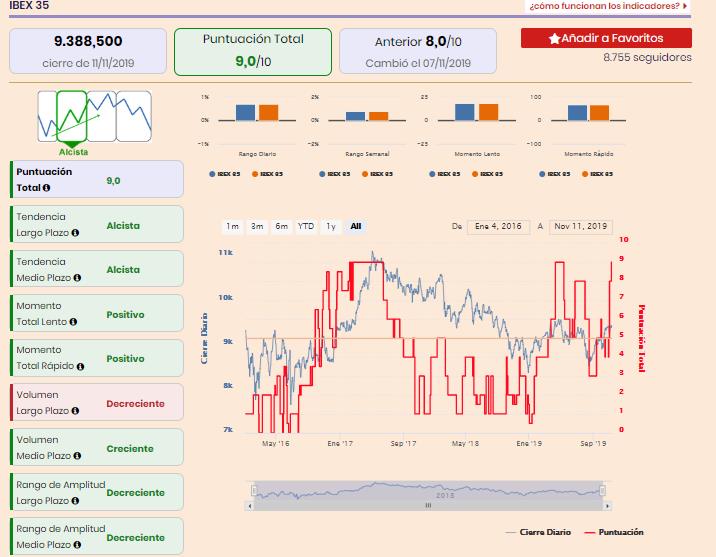Click the Anterior 8,0/10 card
The height and width of the screenshot is (557, 716).
click(x=418, y=51)
